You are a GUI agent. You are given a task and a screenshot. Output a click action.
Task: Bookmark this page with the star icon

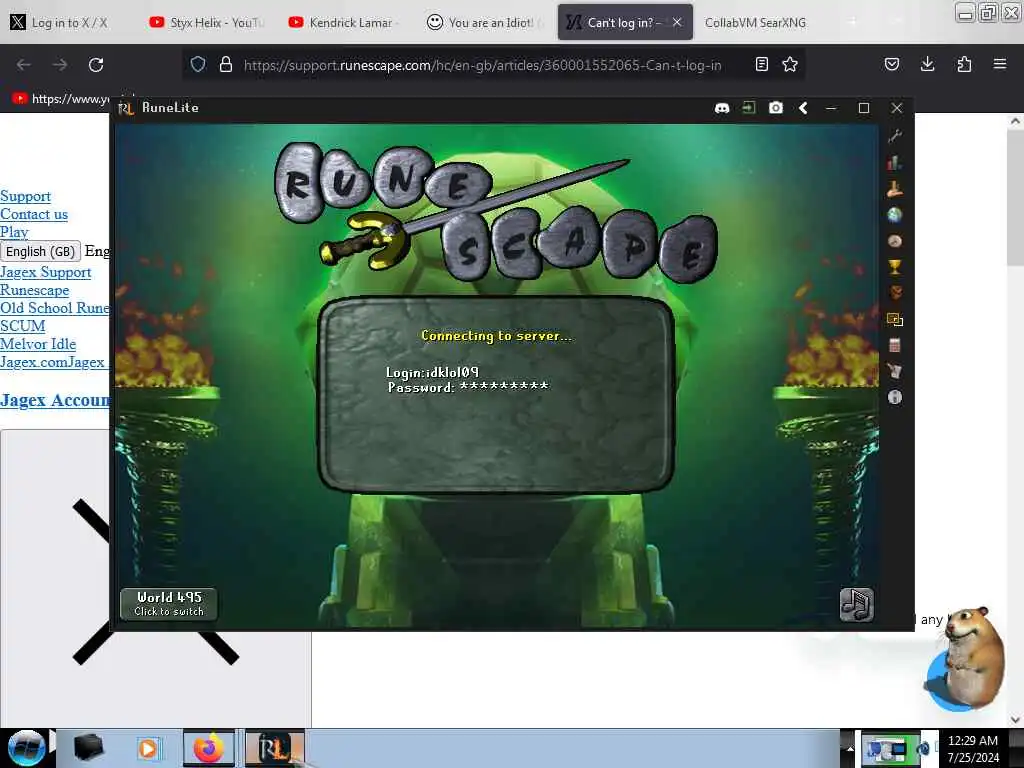pyautogui.click(x=790, y=64)
